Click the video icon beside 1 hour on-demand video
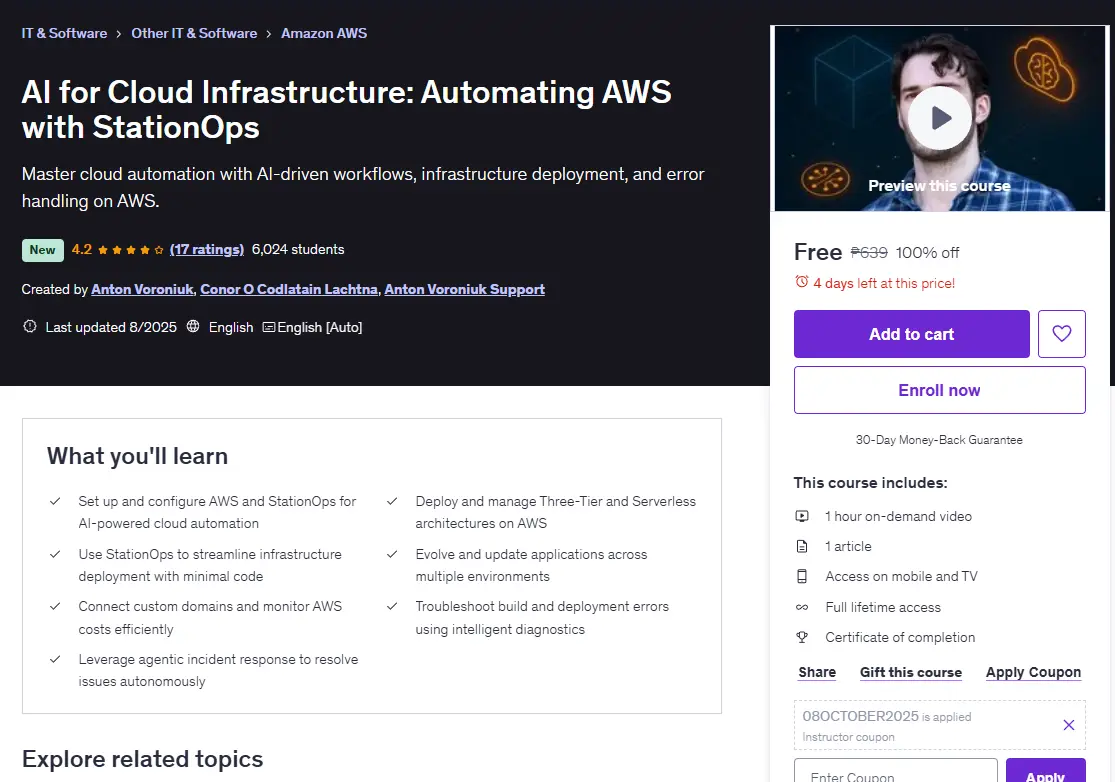The image size is (1115, 782). tap(801, 516)
